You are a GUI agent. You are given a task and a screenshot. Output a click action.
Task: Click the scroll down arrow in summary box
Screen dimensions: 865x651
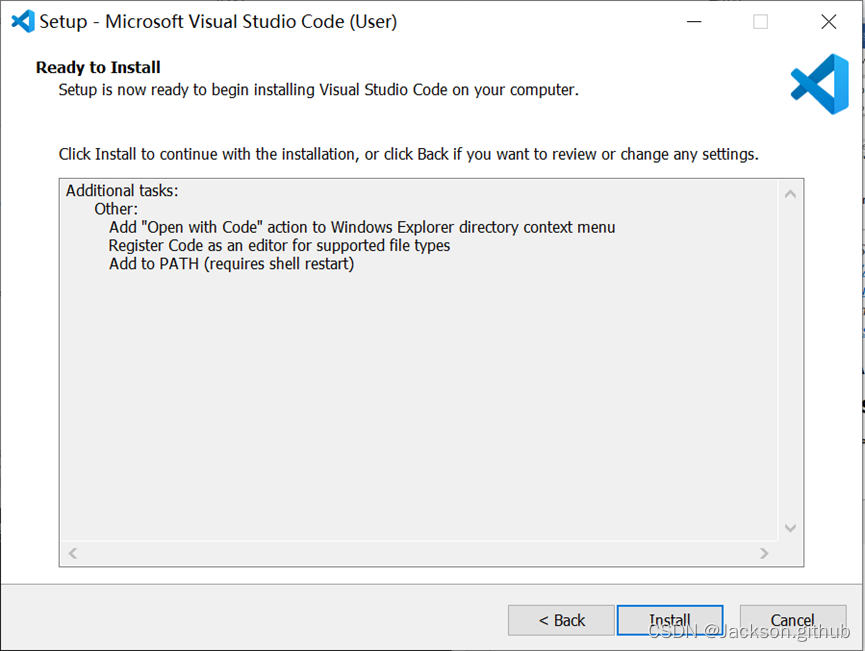(x=790, y=527)
